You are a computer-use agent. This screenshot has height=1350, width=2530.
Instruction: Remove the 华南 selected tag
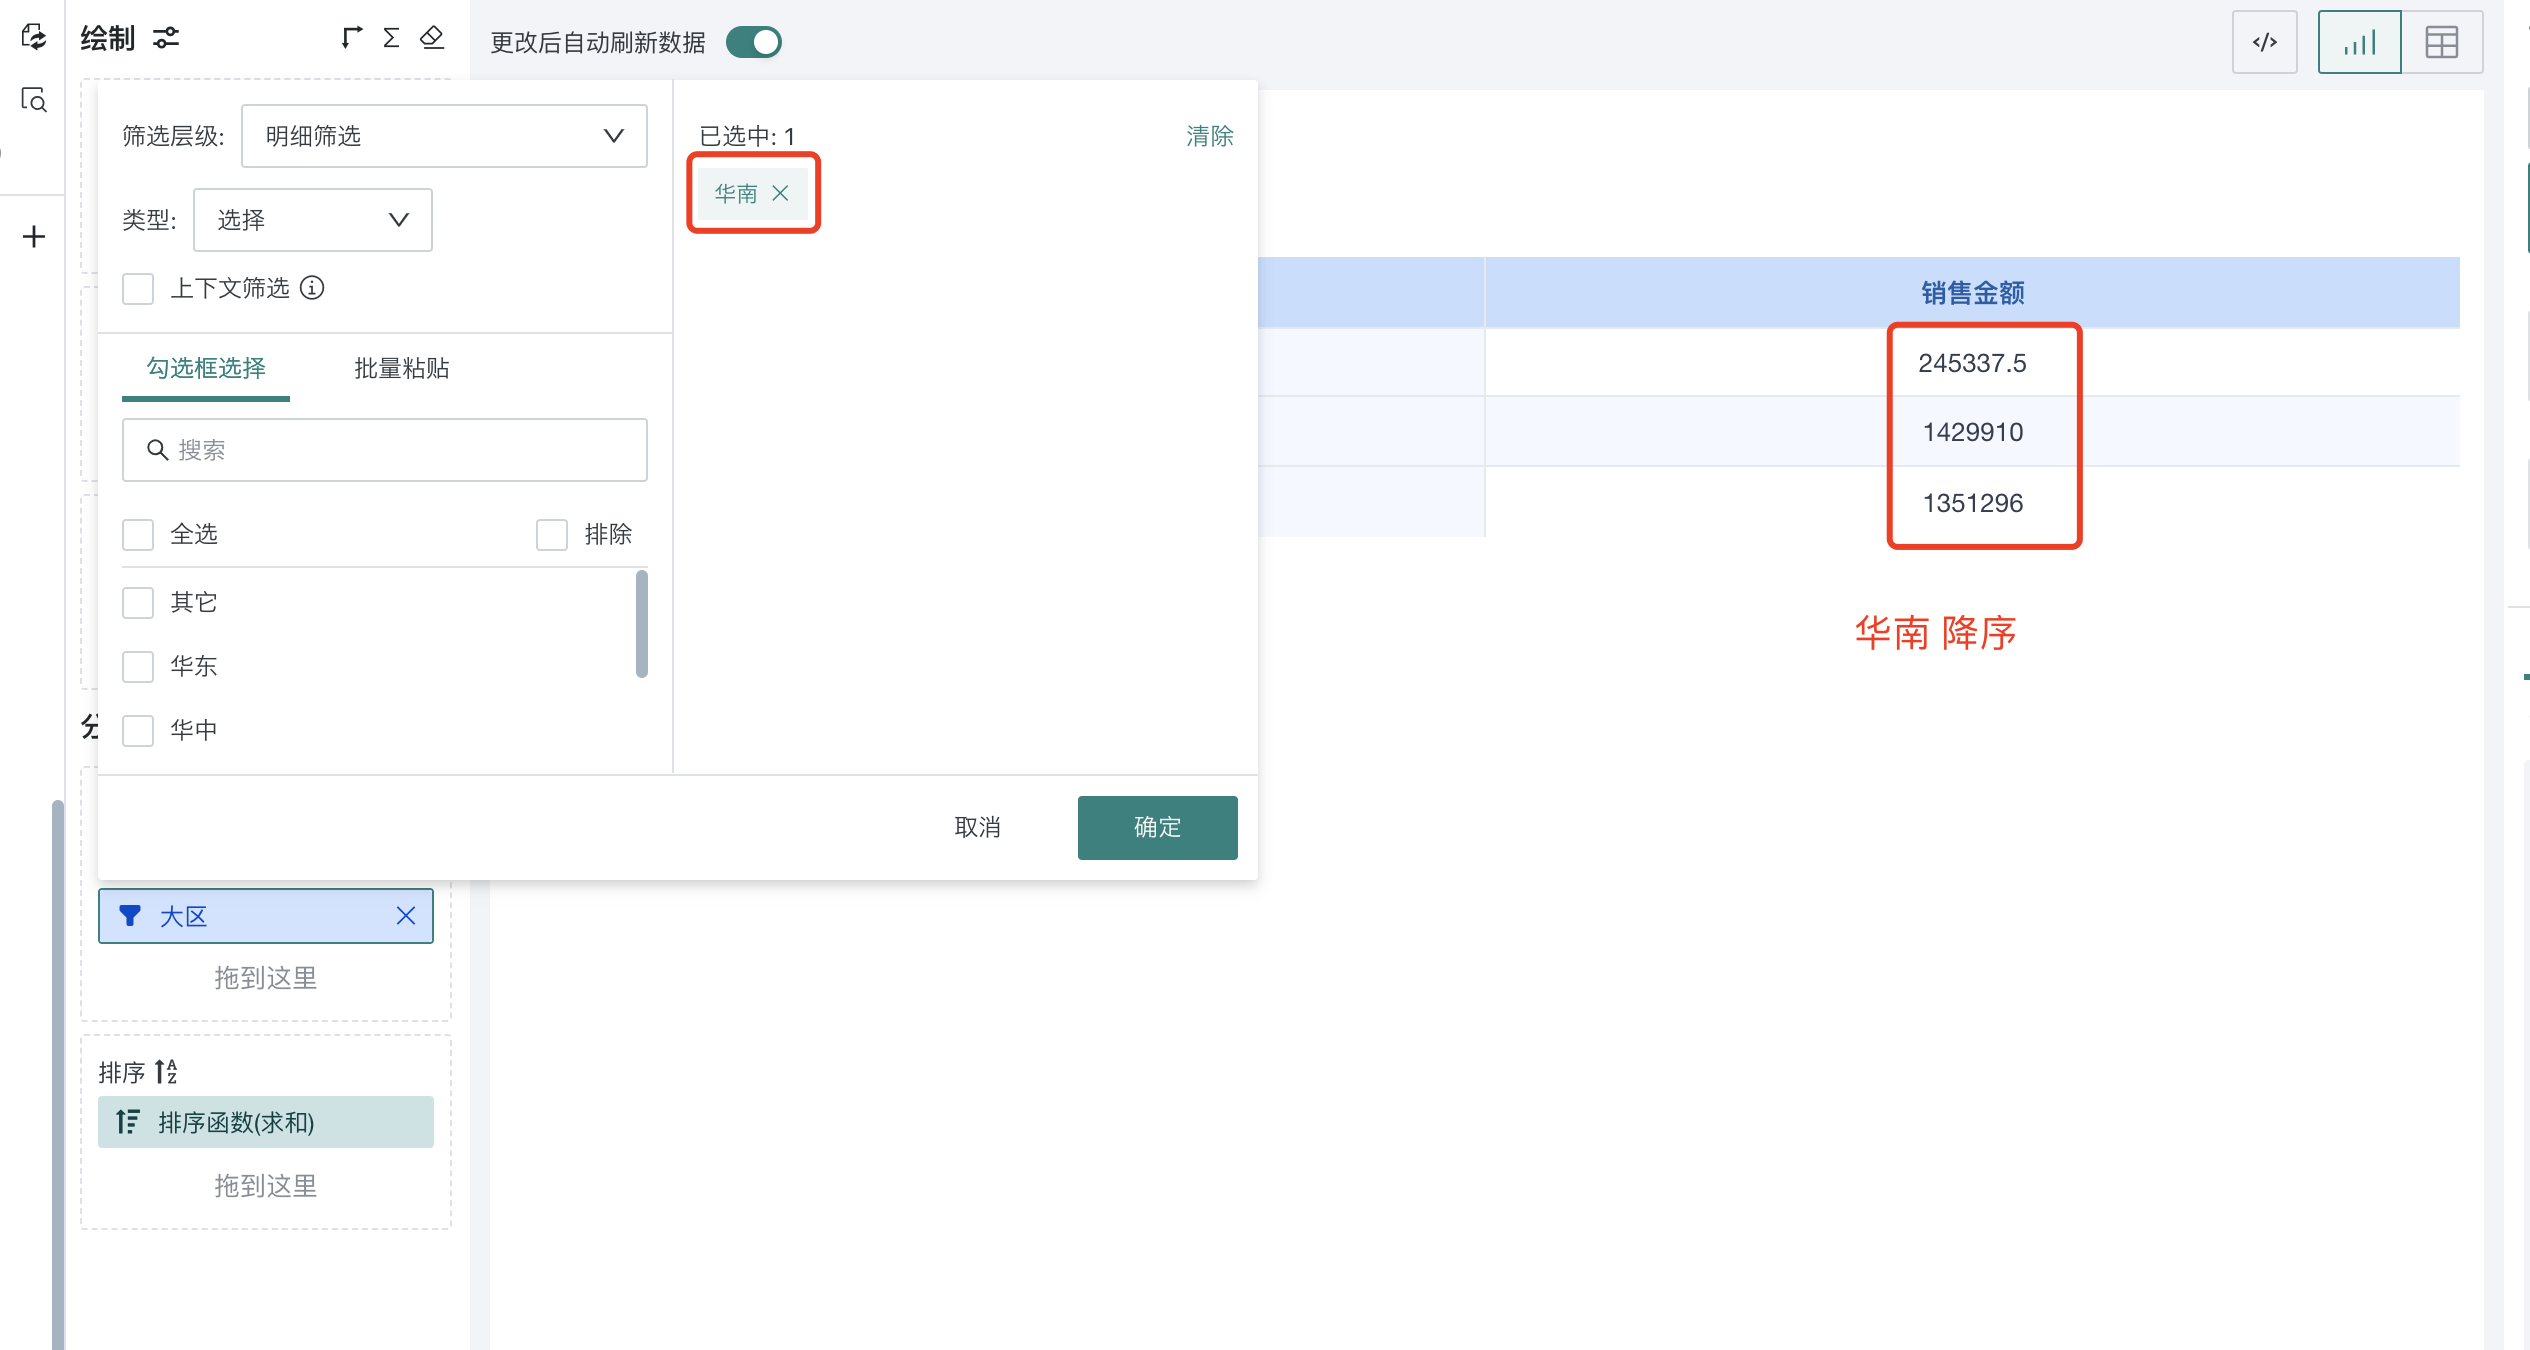tap(781, 193)
